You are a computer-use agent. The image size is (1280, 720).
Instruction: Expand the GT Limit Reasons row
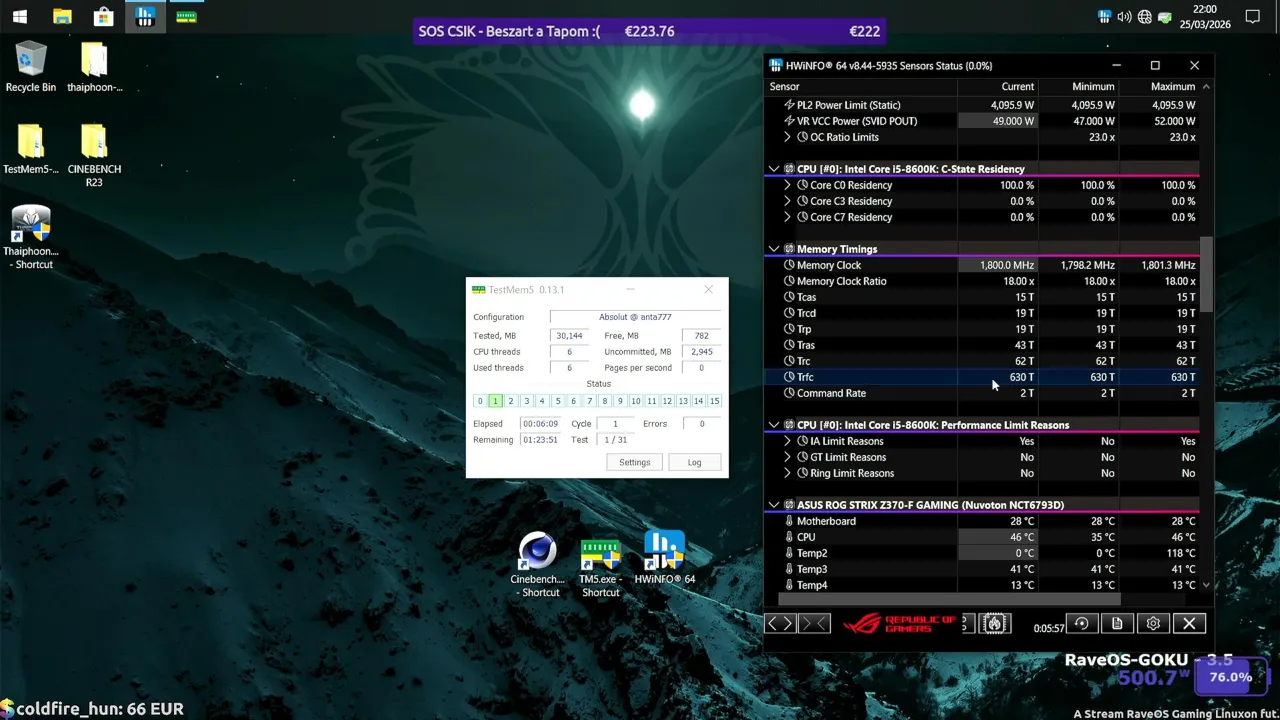pos(787,457)
